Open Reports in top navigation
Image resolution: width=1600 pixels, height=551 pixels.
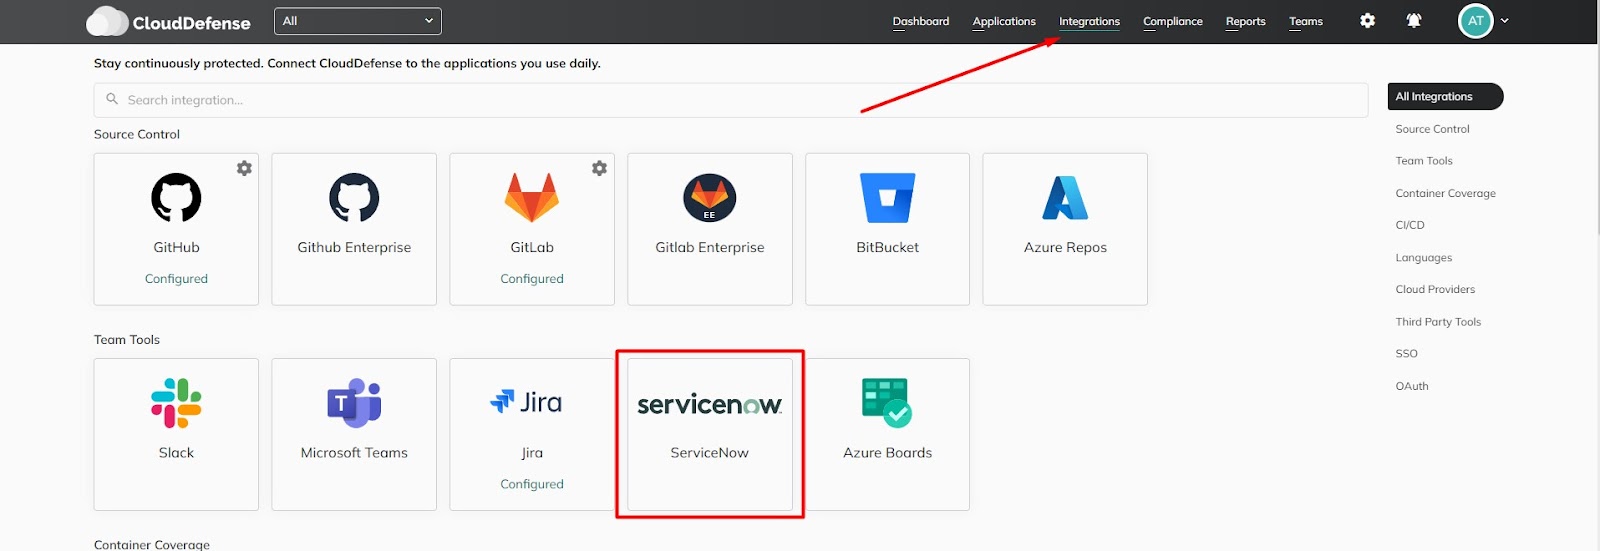[1246, 21]
